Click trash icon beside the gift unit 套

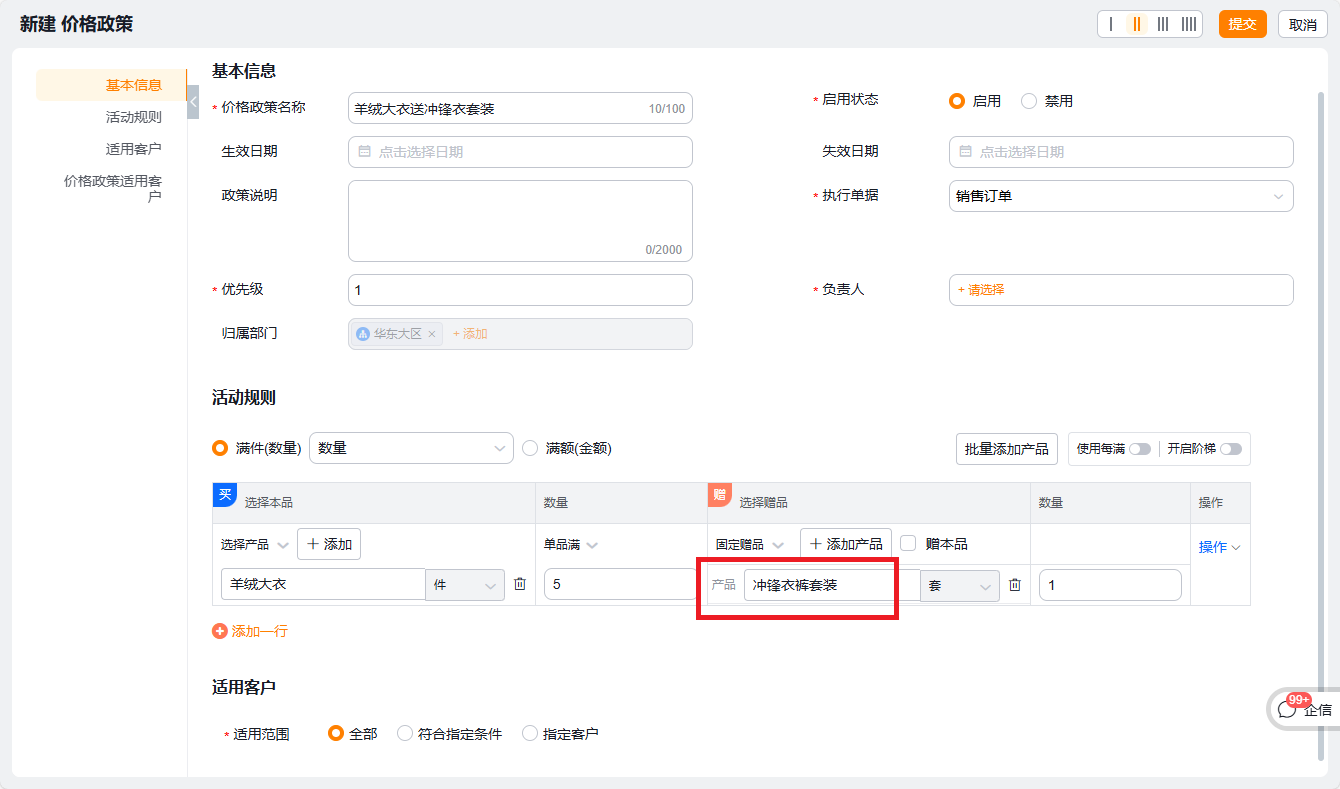[1014, 585]
